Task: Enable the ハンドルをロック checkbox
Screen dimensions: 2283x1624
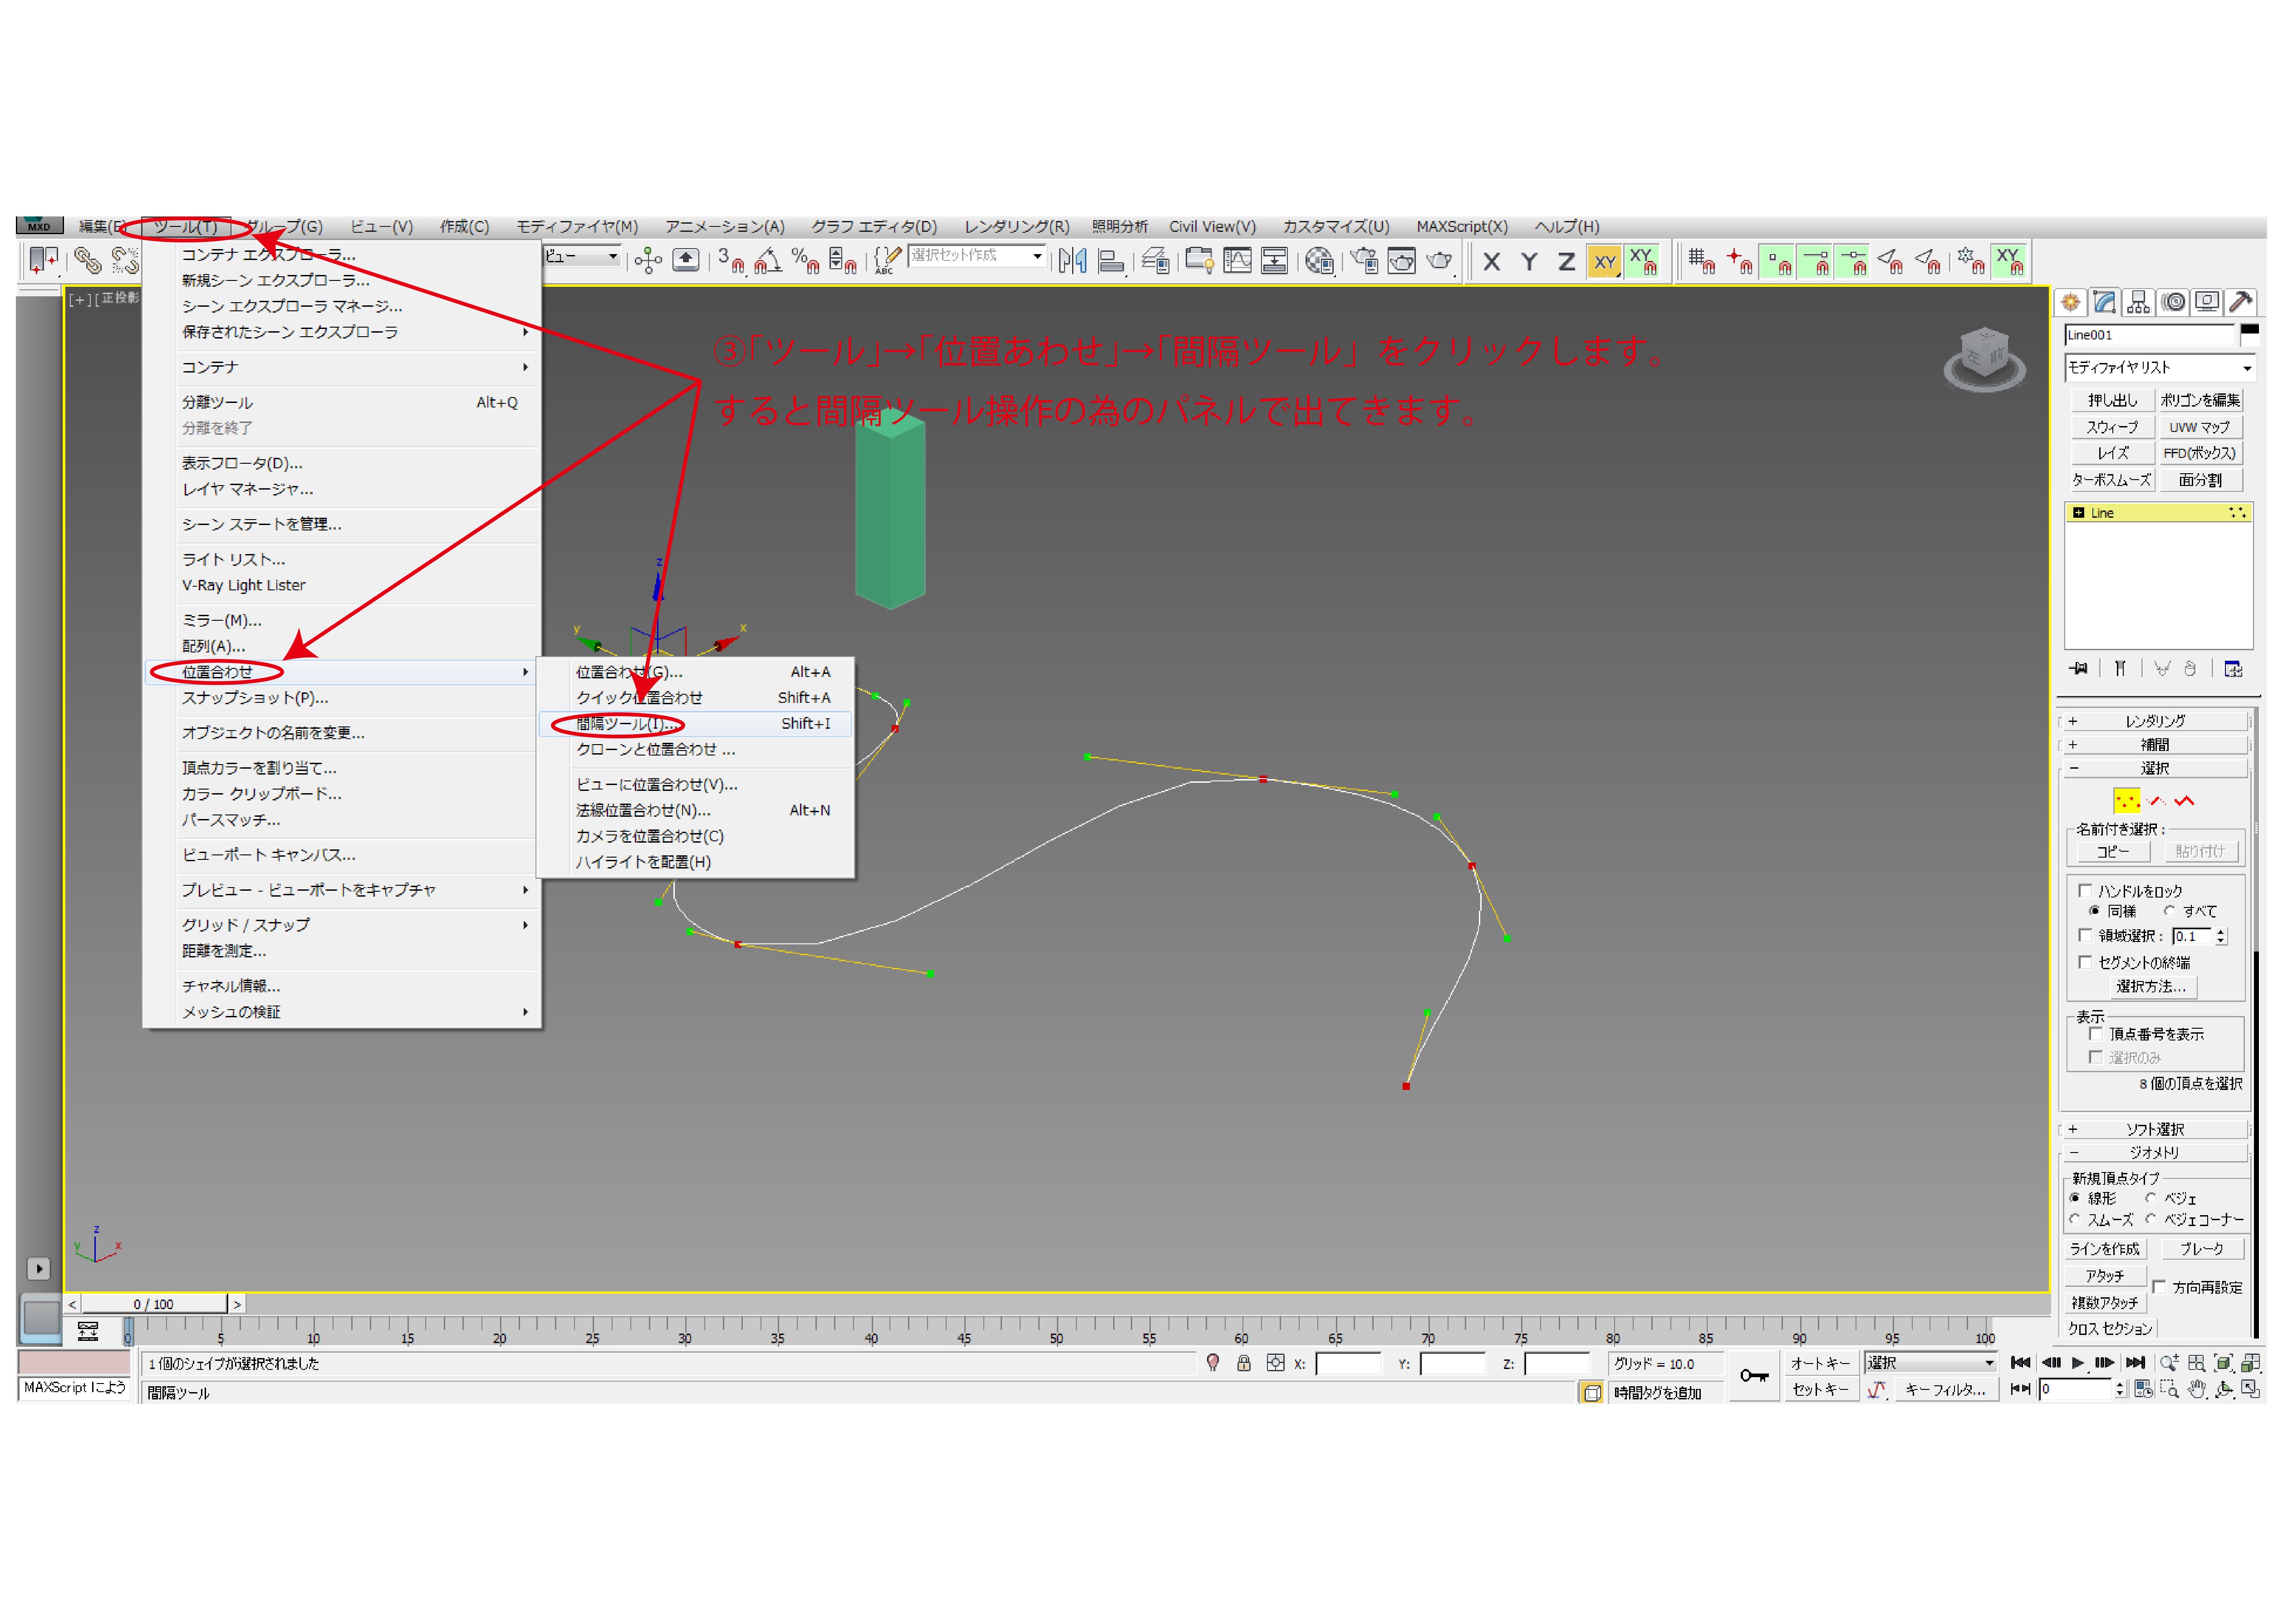Action: coord(2085,891)
